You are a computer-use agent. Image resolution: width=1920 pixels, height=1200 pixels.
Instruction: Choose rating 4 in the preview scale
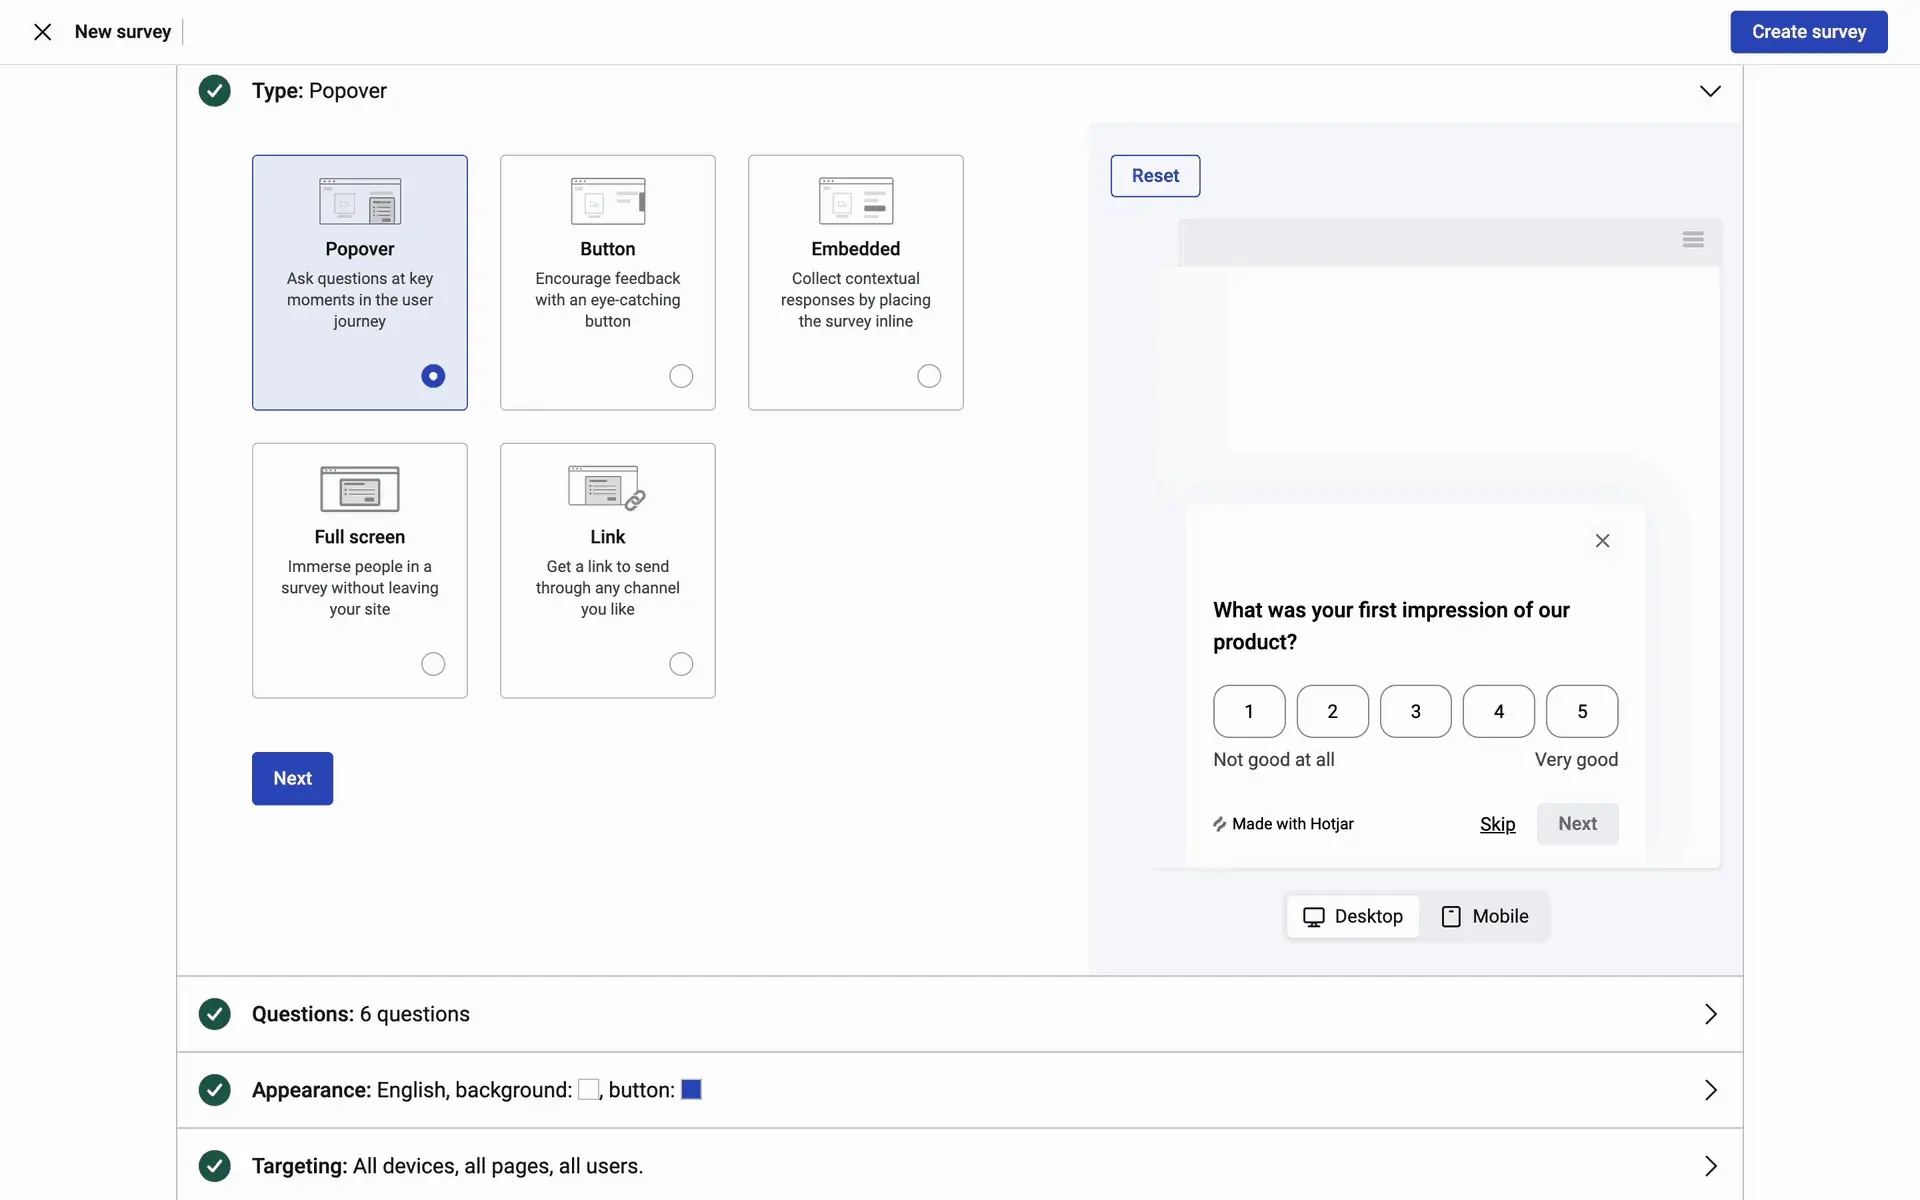[x=1498, y=711]
